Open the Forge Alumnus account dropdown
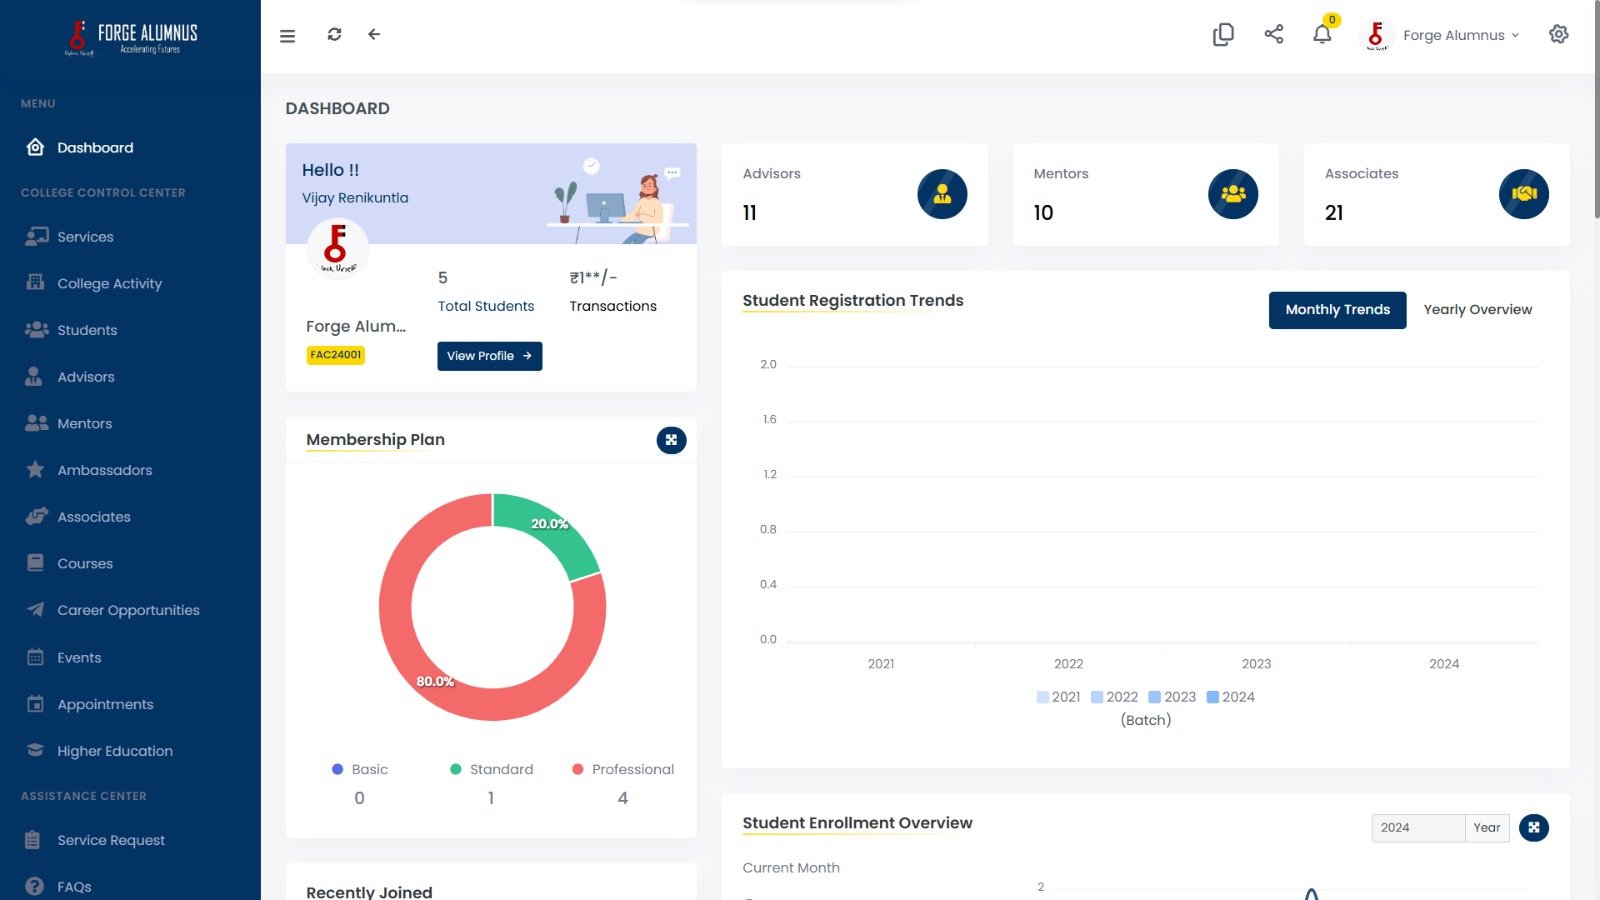The height and width of the screenshot is (900, 1600). pos(1460,35)
